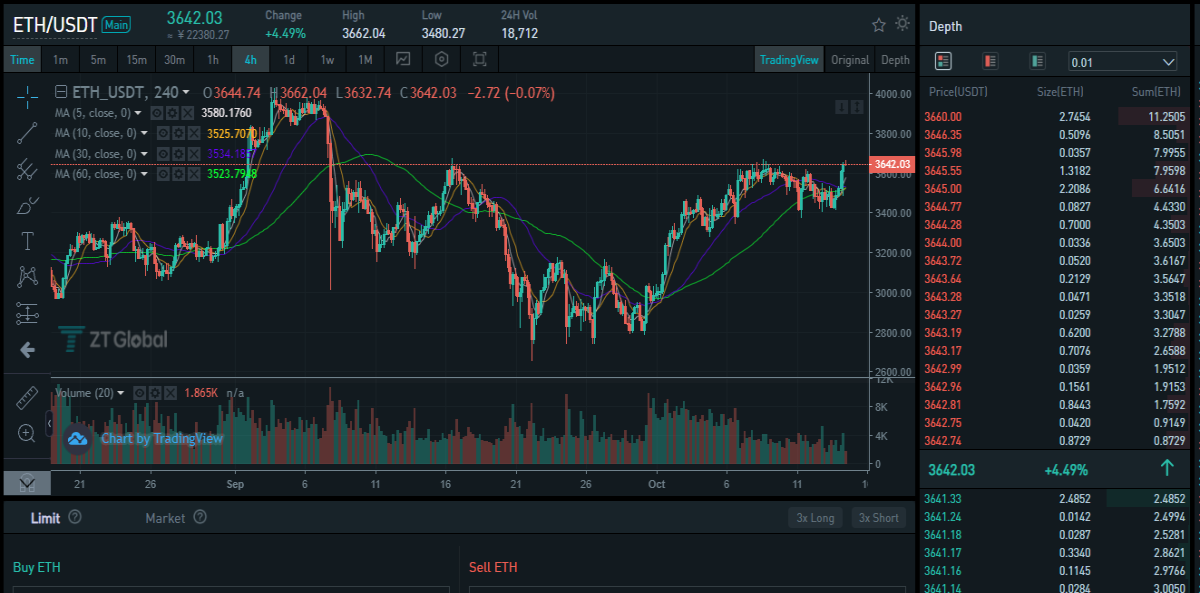Select the measure ruler tool

pos(27,397)
